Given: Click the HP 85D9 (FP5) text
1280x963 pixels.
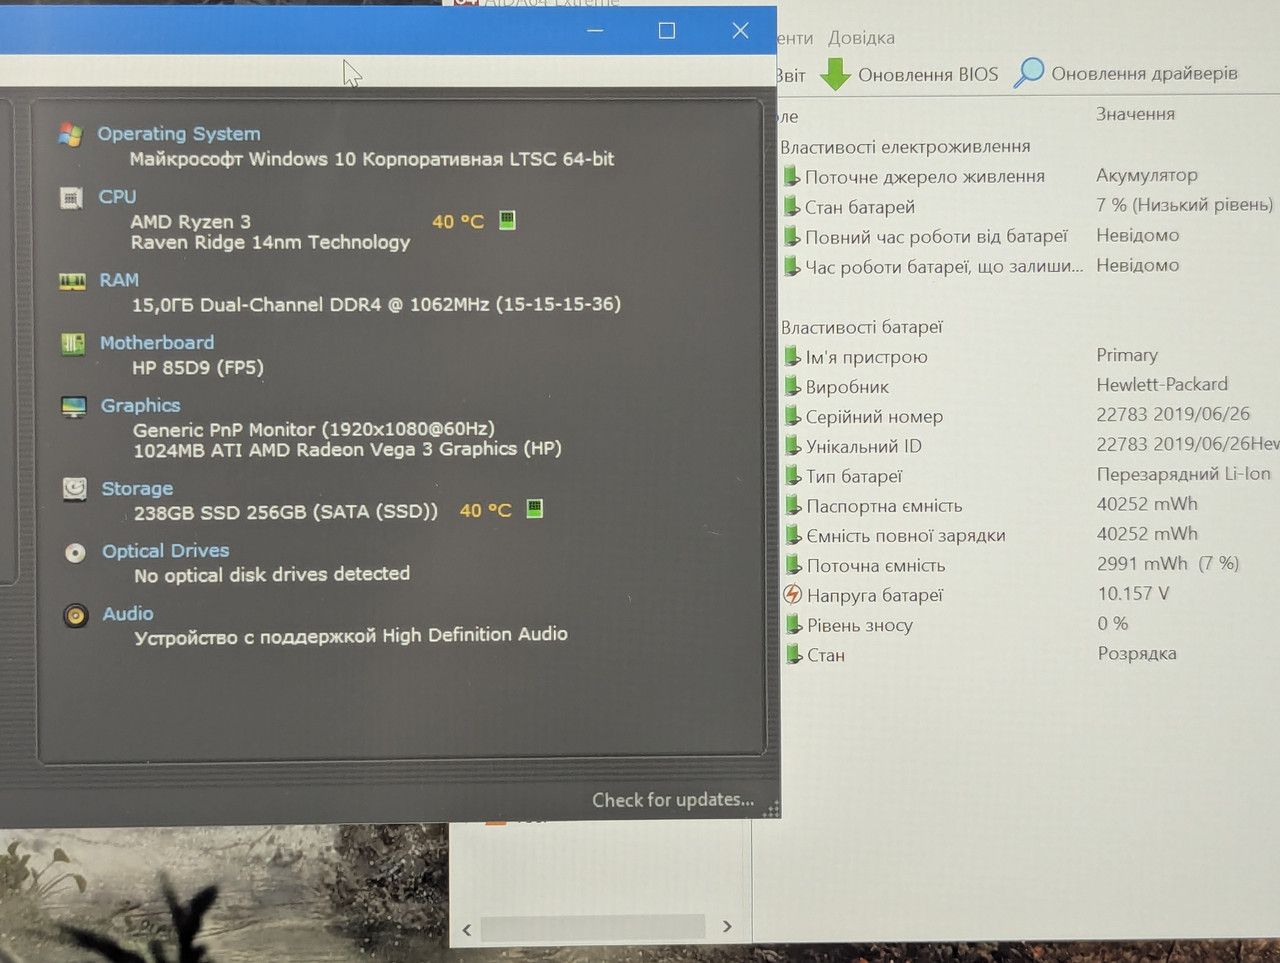Looking at the screenshot, I should point(198,367).
